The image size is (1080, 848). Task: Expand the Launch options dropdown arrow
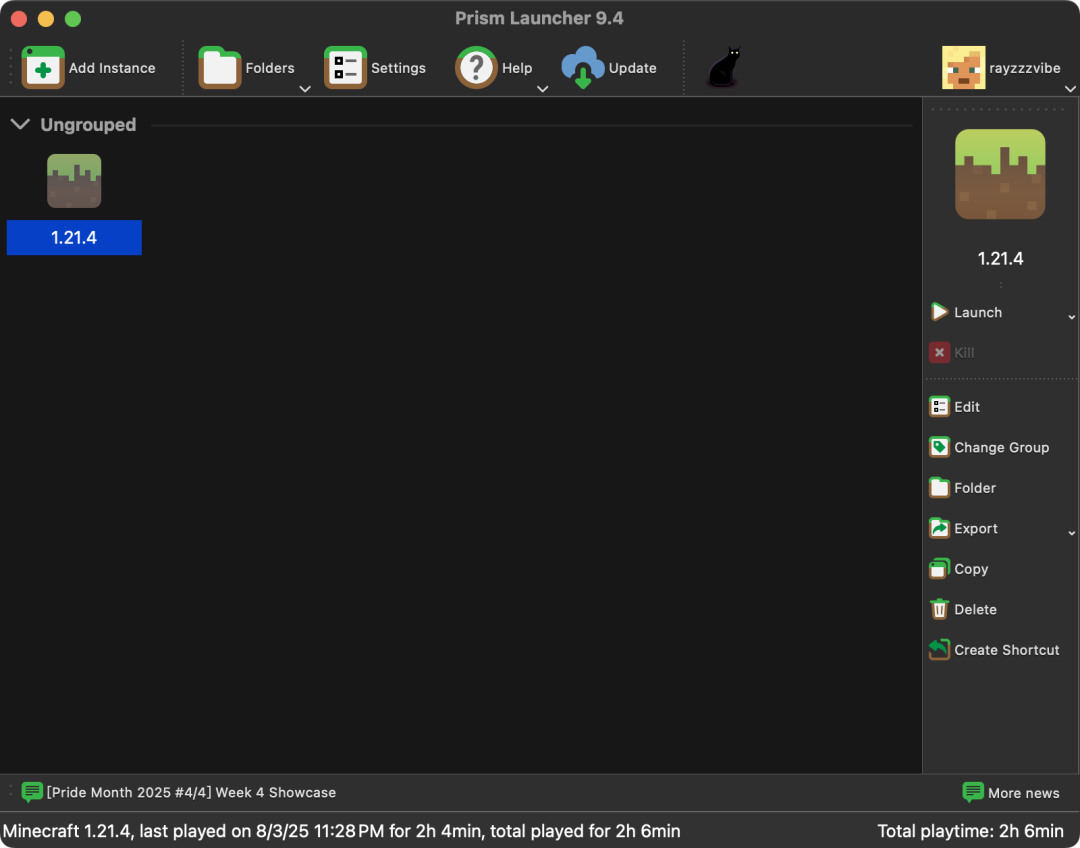[1072, 318]
